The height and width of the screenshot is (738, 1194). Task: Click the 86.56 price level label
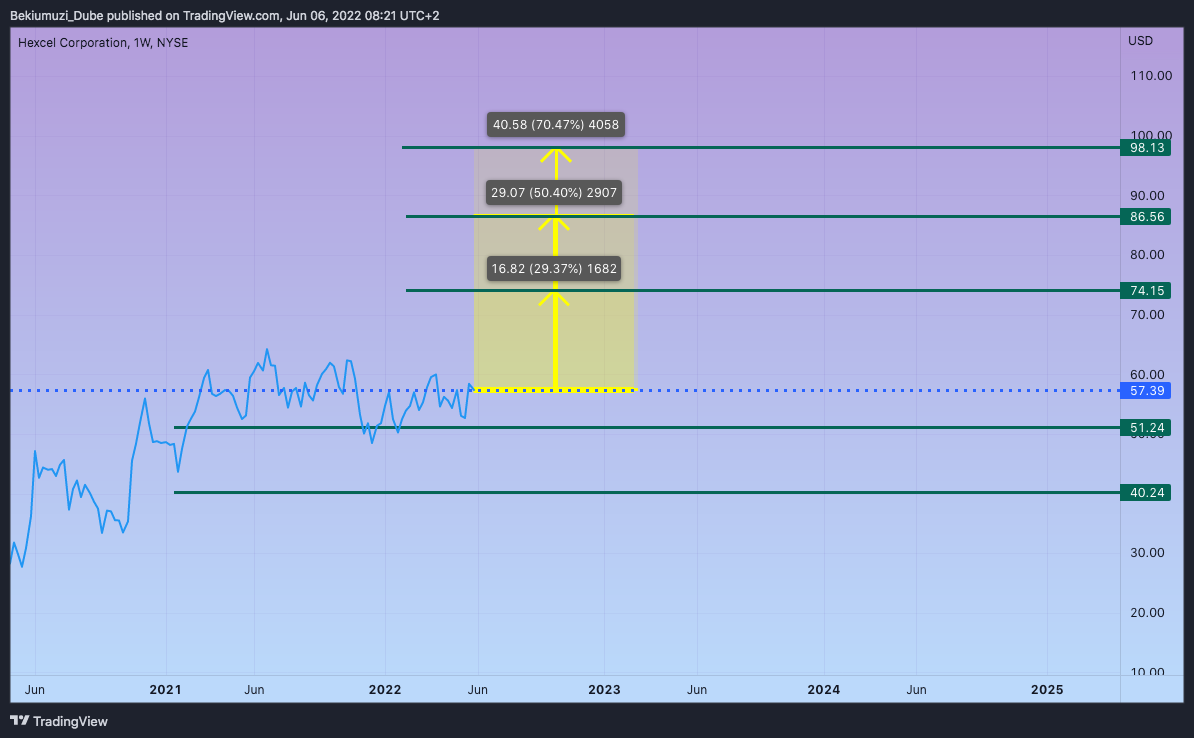1145,217
